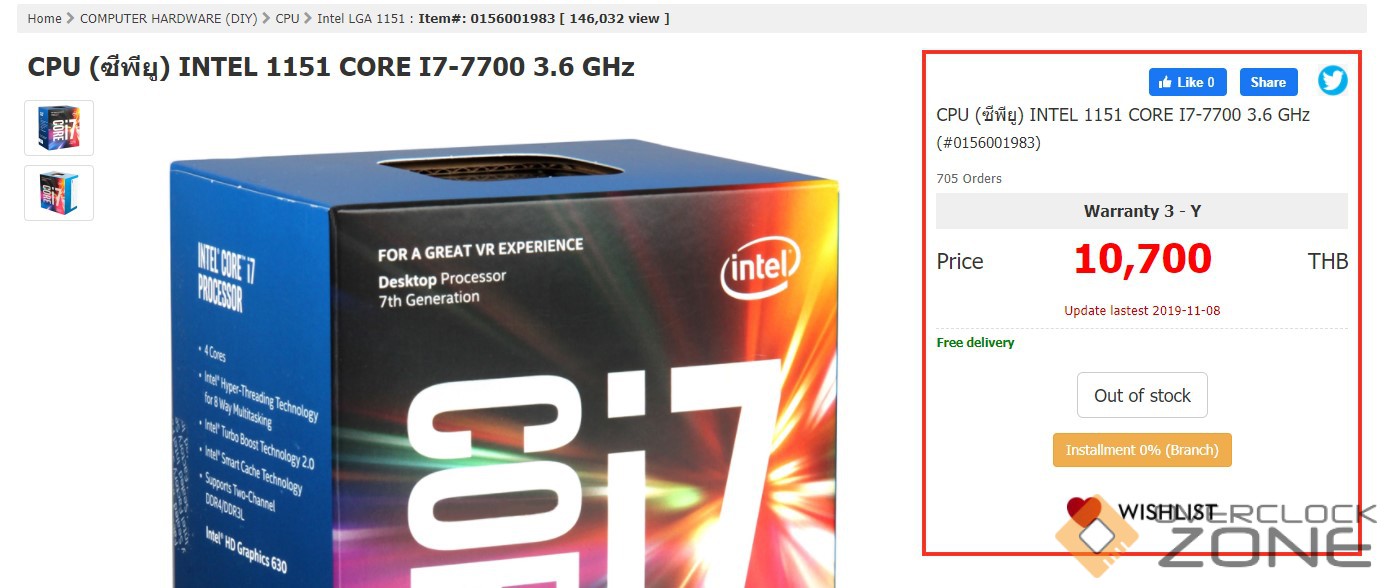This screenshot has height=588, width=1387.
Task: Navigate to the CPU breadcrumb category
Action: 287,18
